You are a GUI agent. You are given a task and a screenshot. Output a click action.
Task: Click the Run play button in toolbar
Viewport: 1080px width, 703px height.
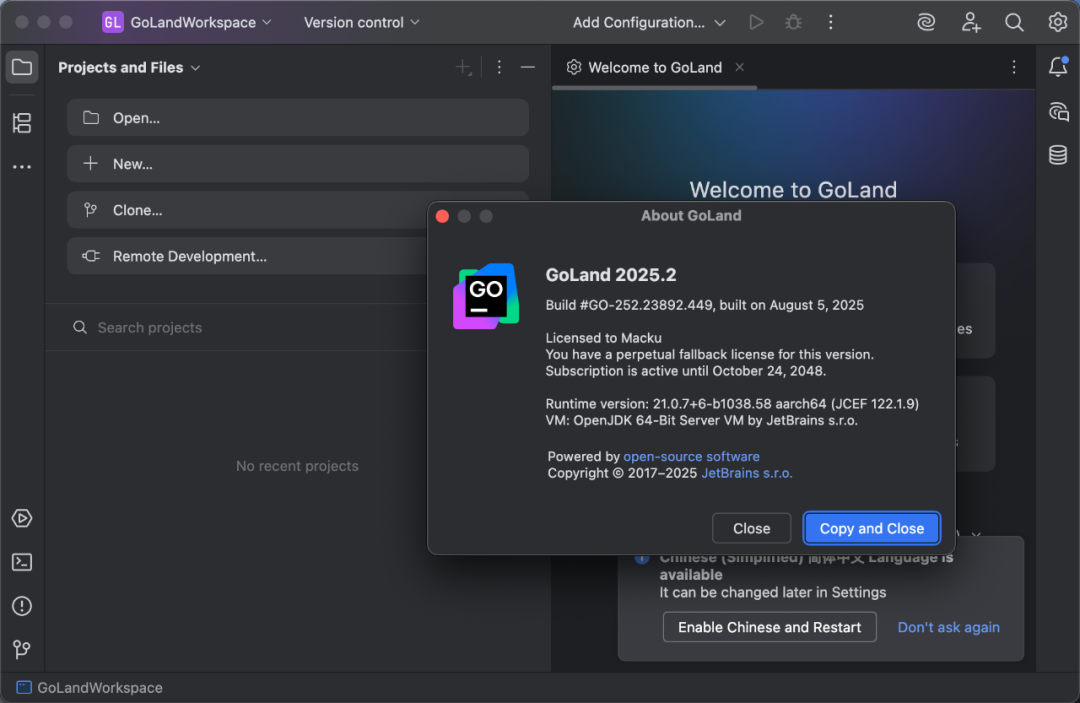(x=756, y=22)
